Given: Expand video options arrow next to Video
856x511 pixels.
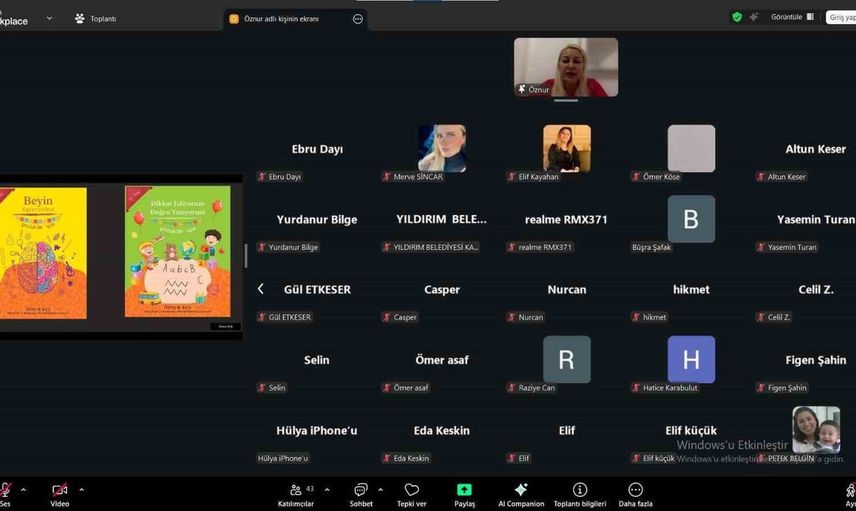Looking at the screenshot, I should (81, 490).
